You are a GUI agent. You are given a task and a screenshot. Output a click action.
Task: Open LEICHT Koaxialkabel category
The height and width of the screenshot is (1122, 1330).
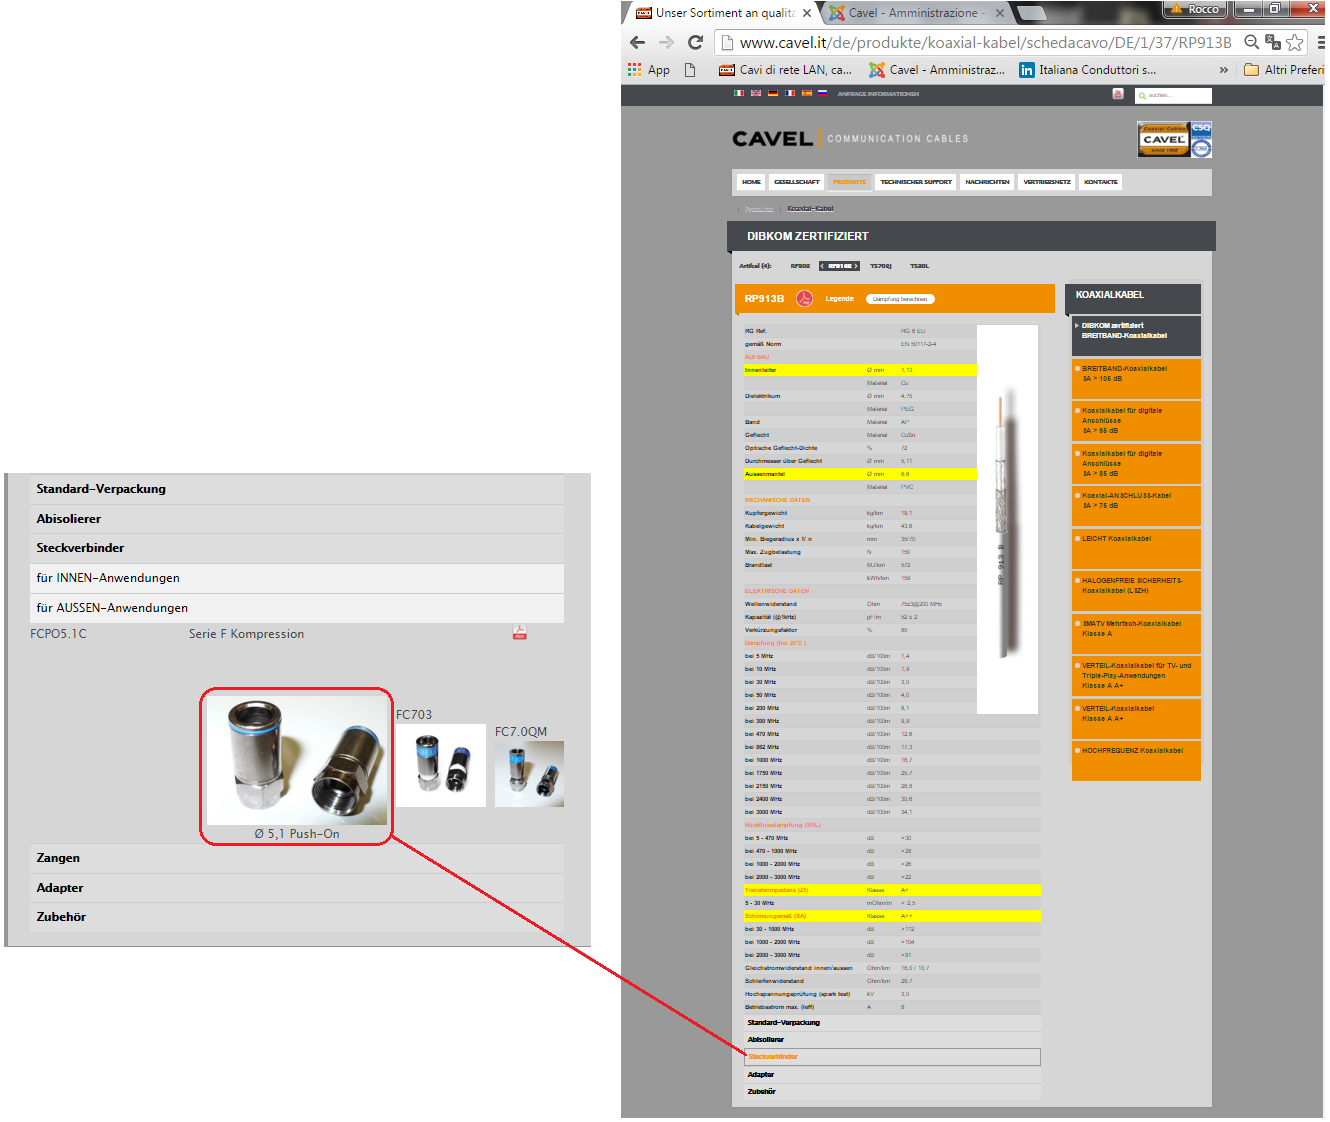pyautogui.click(x=1136, y=548)
